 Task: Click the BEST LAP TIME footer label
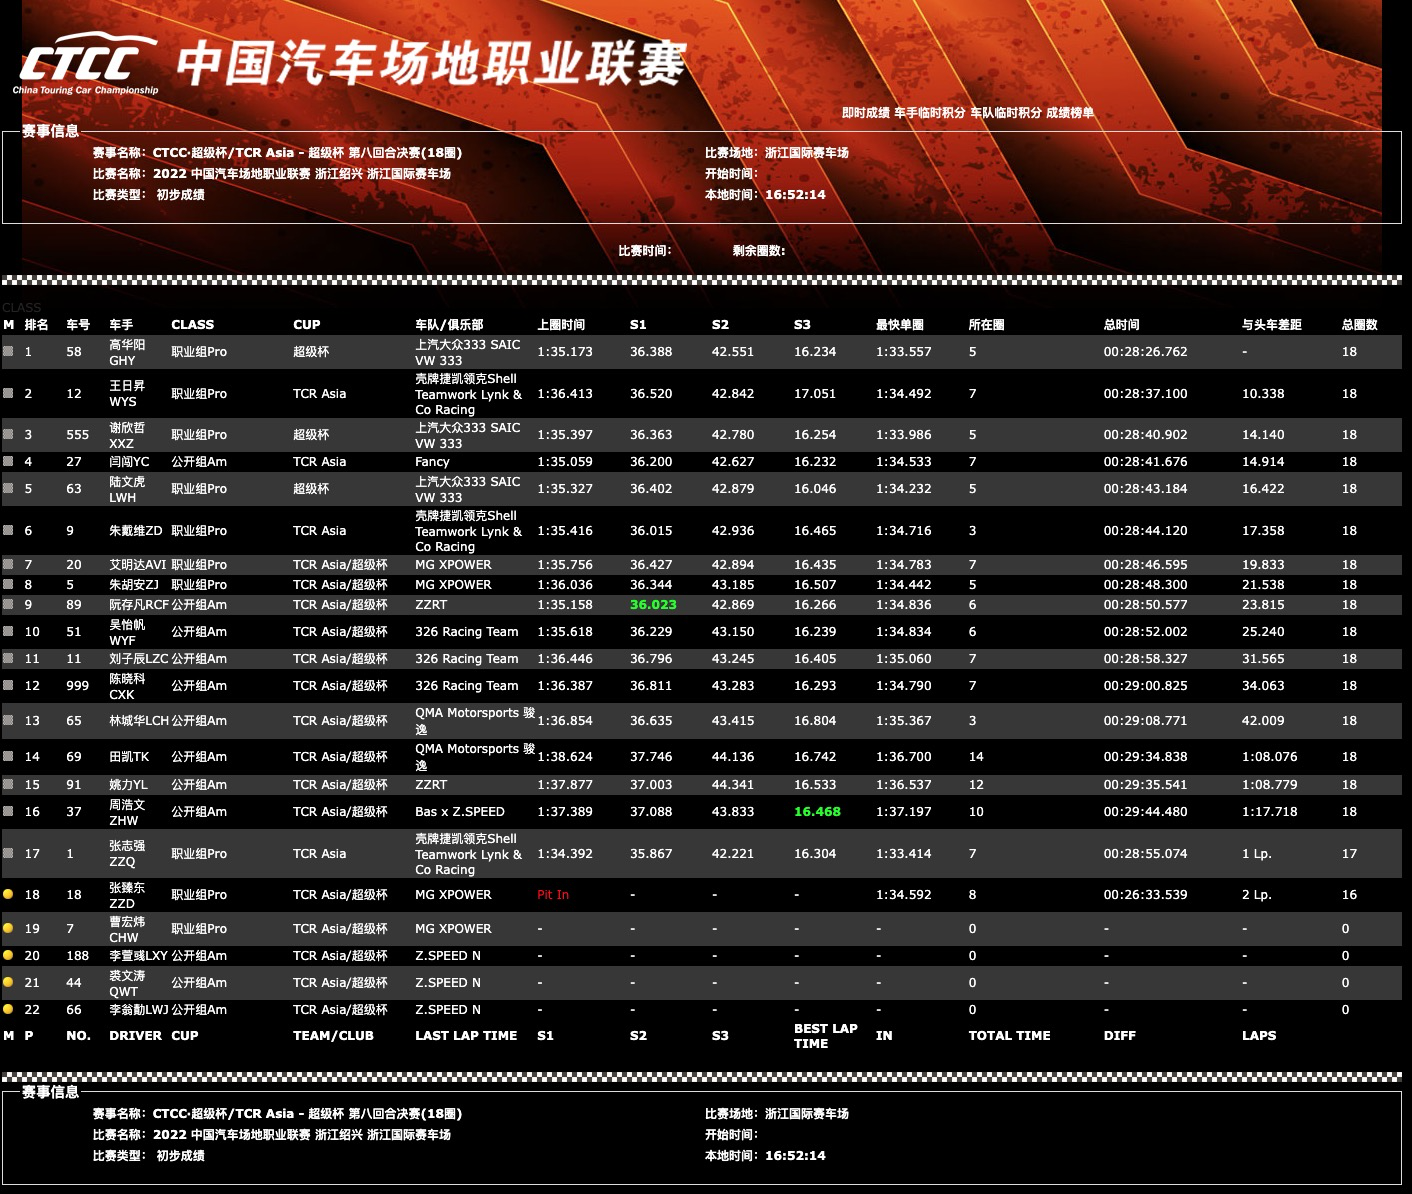click(826, 1036)
